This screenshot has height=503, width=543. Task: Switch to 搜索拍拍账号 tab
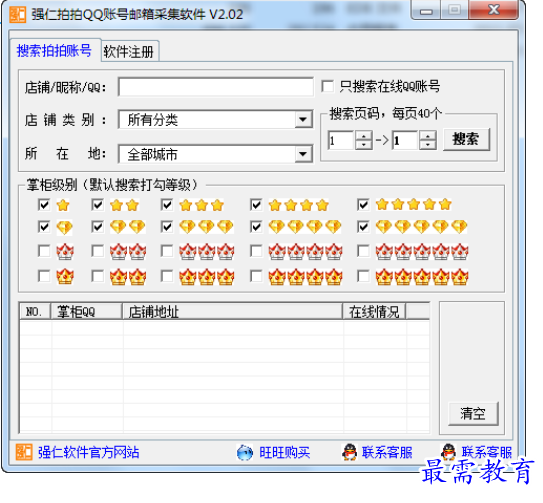(54, 51)
